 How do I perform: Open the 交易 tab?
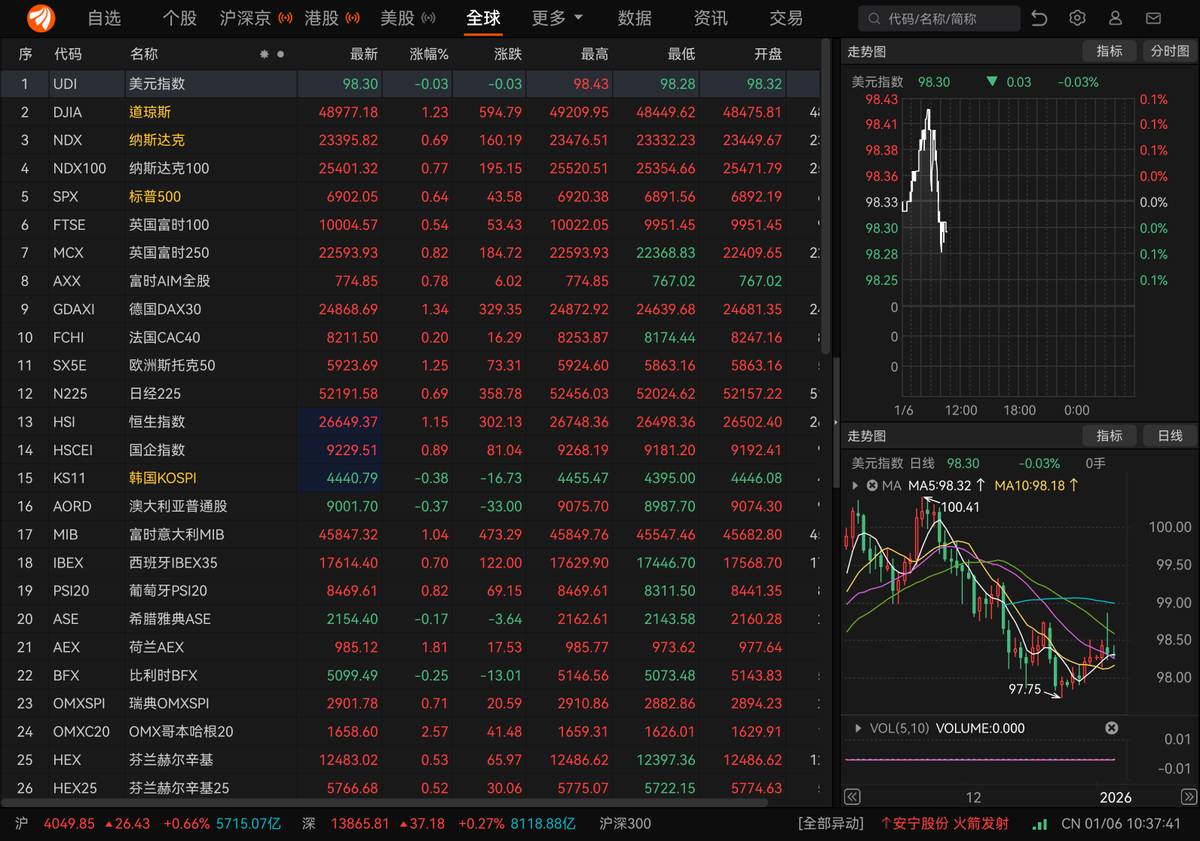tap(786, 18)
